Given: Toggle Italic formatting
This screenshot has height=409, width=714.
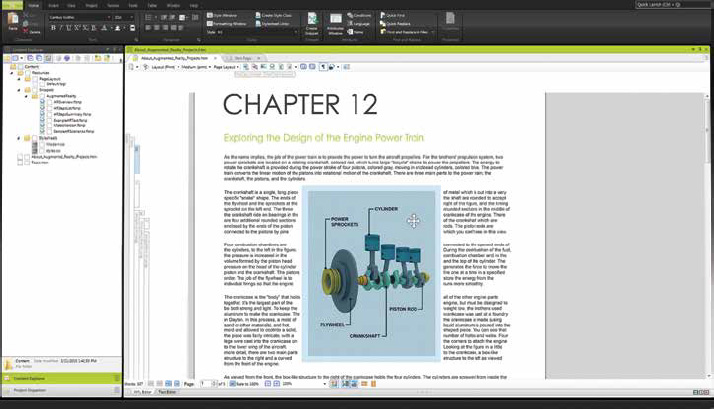Looking at the screenshot, I should 61,28.
